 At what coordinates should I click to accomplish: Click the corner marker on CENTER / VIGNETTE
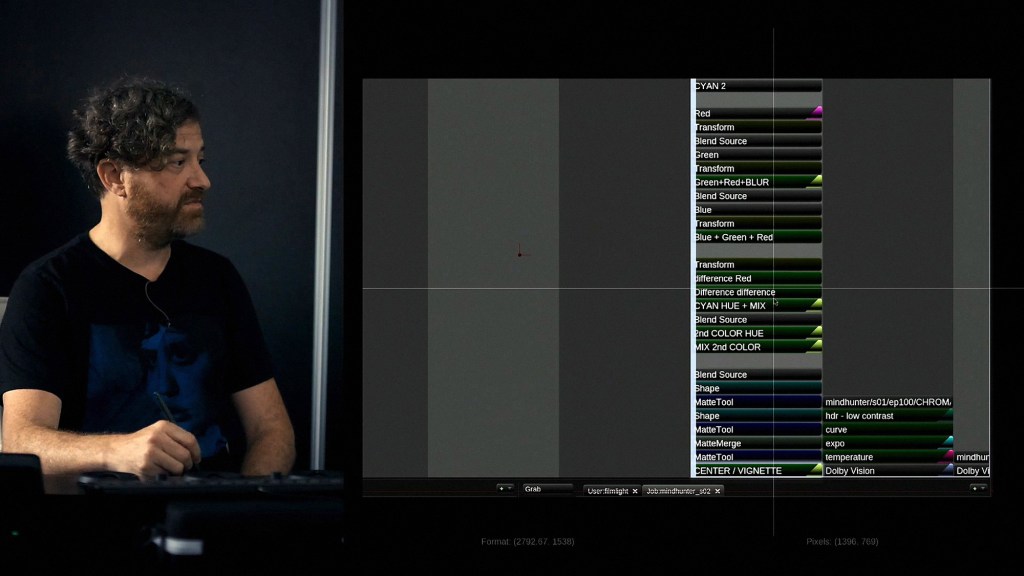click(816, 468)
